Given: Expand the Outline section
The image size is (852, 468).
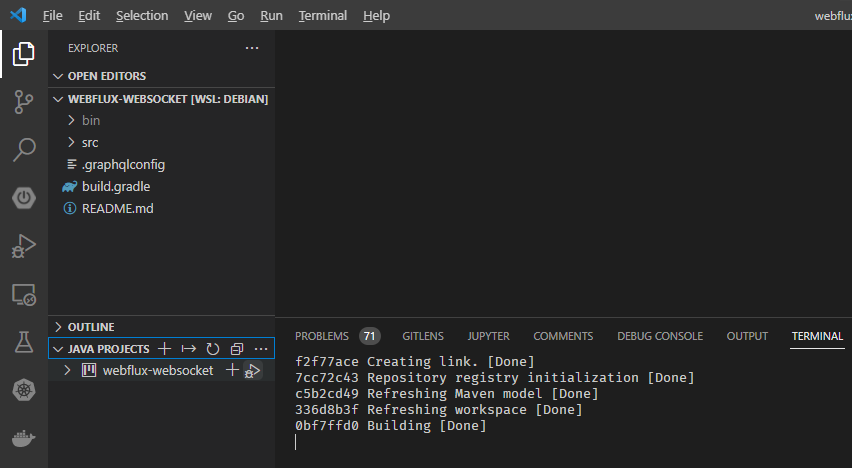Looking at the screenshot, I should (58, 327).
